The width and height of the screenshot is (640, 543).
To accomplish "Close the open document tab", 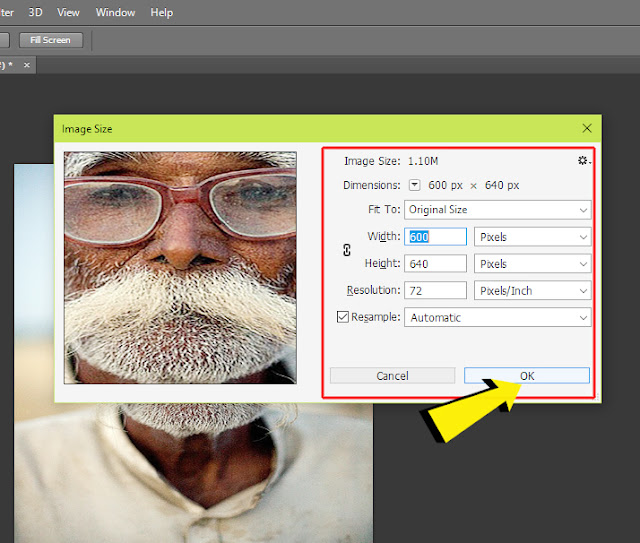I will point(27,65).
